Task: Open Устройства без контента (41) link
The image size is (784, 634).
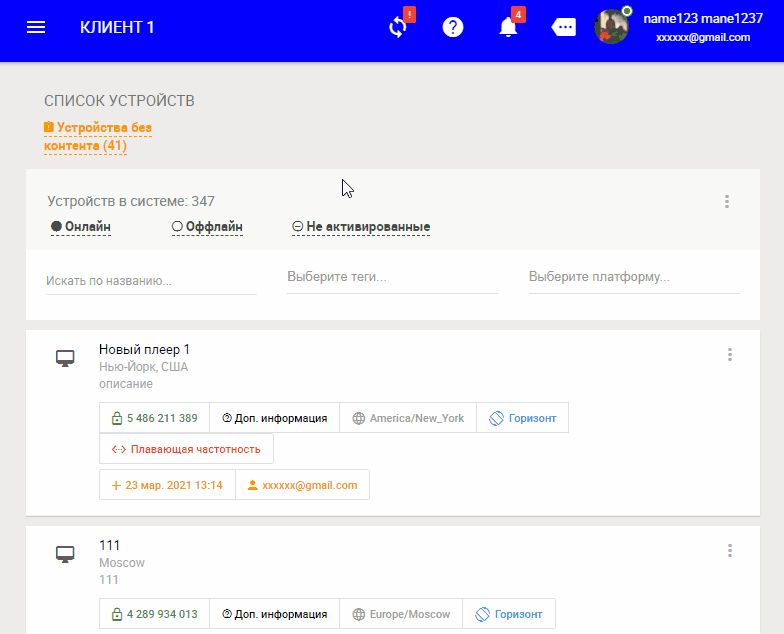Action: click(x=98, y=137)
